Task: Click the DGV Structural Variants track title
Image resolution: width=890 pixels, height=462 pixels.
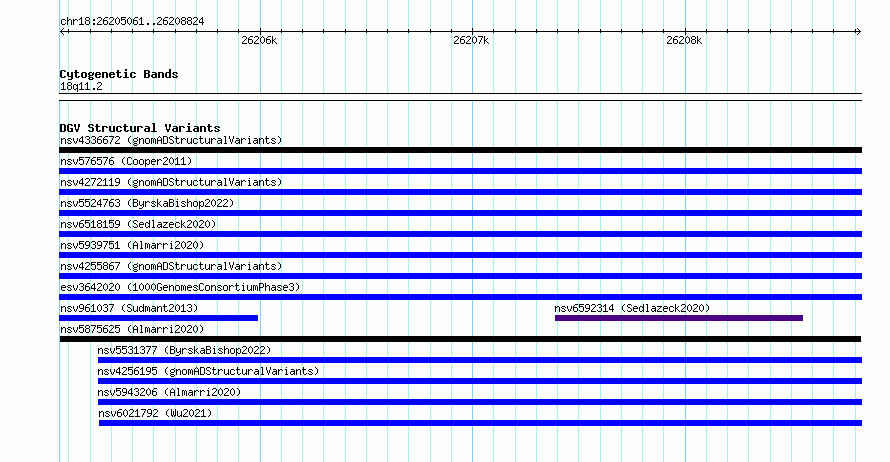Action: (x=140, y=128)
